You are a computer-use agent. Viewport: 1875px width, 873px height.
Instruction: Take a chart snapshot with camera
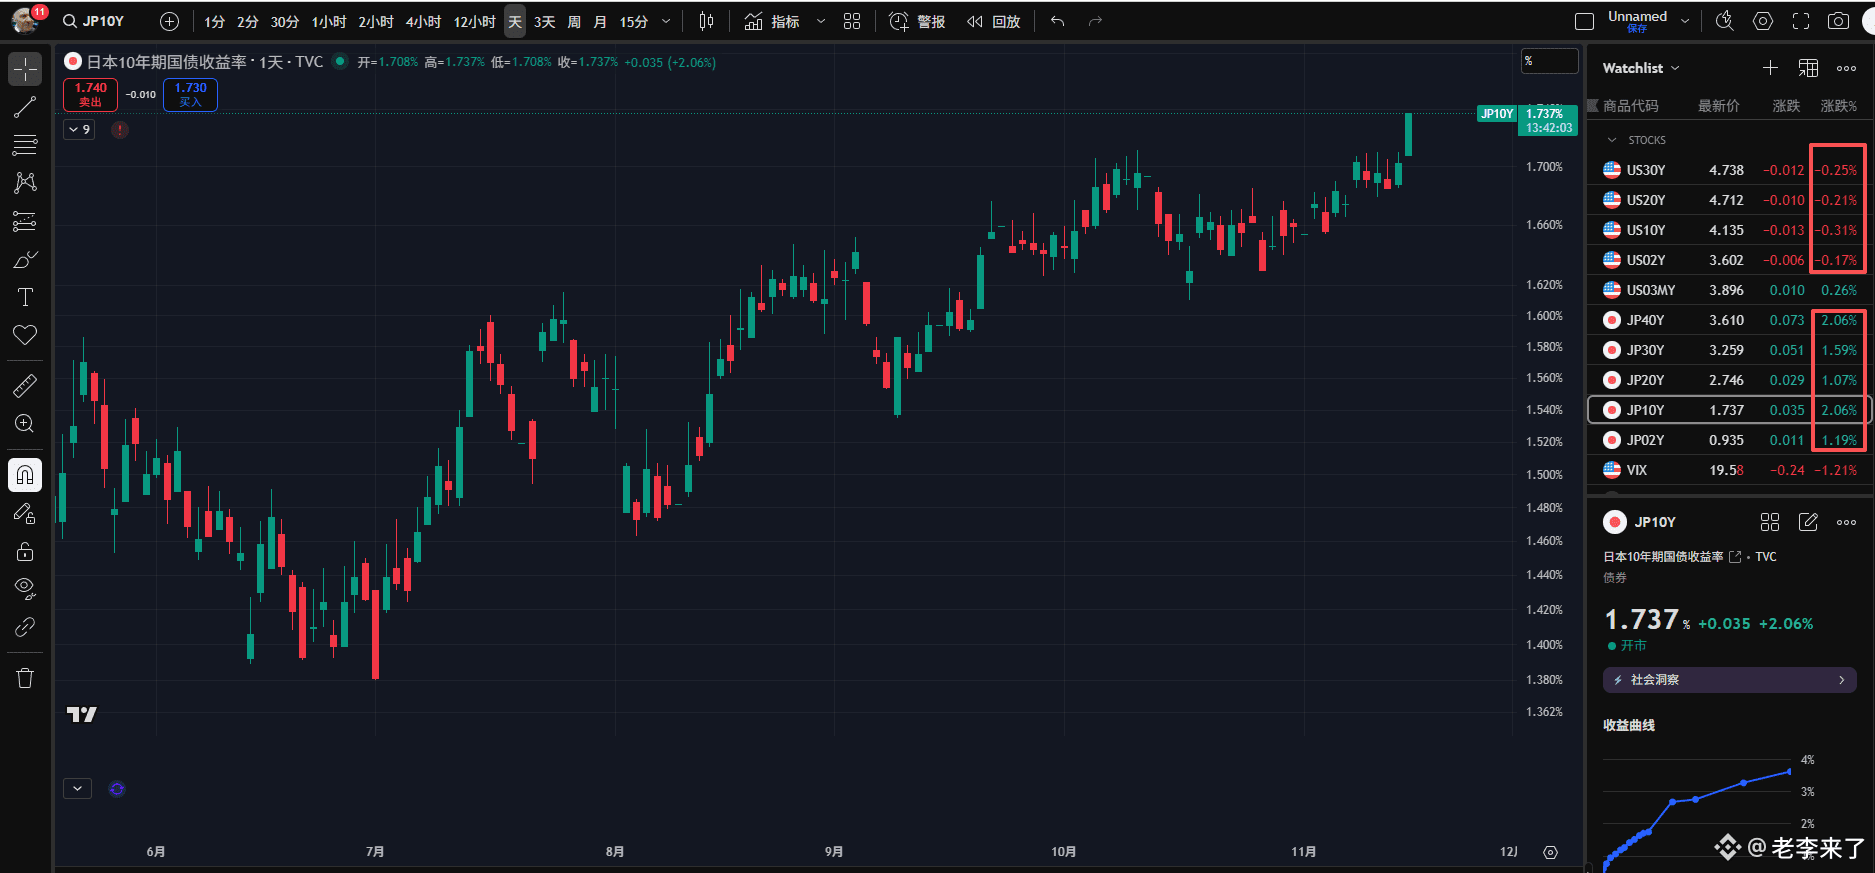pos(1838,21)
